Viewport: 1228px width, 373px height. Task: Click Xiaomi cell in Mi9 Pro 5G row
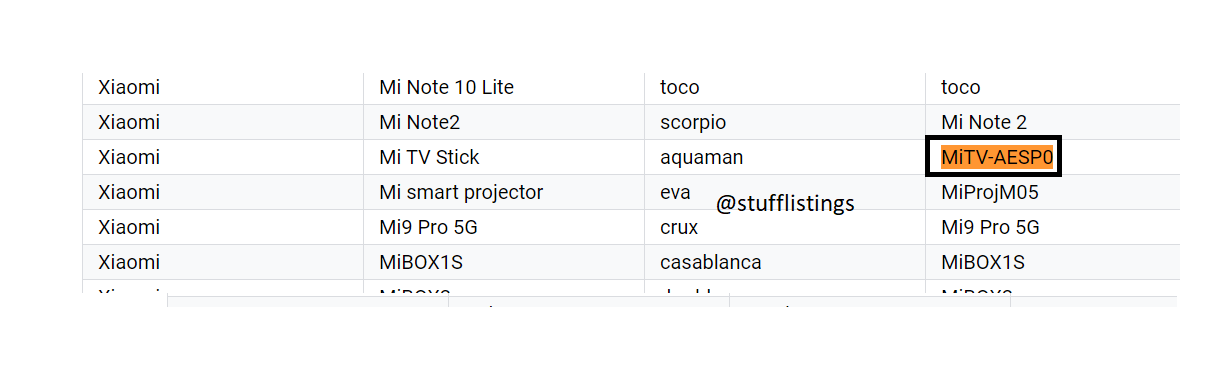point(223,227)
